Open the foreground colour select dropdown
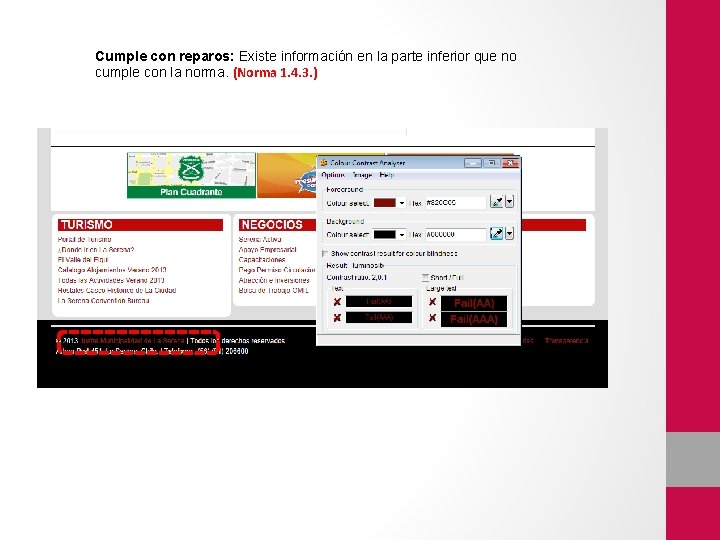The width and height of the screenshot is (720, 540). pos(402,202)
